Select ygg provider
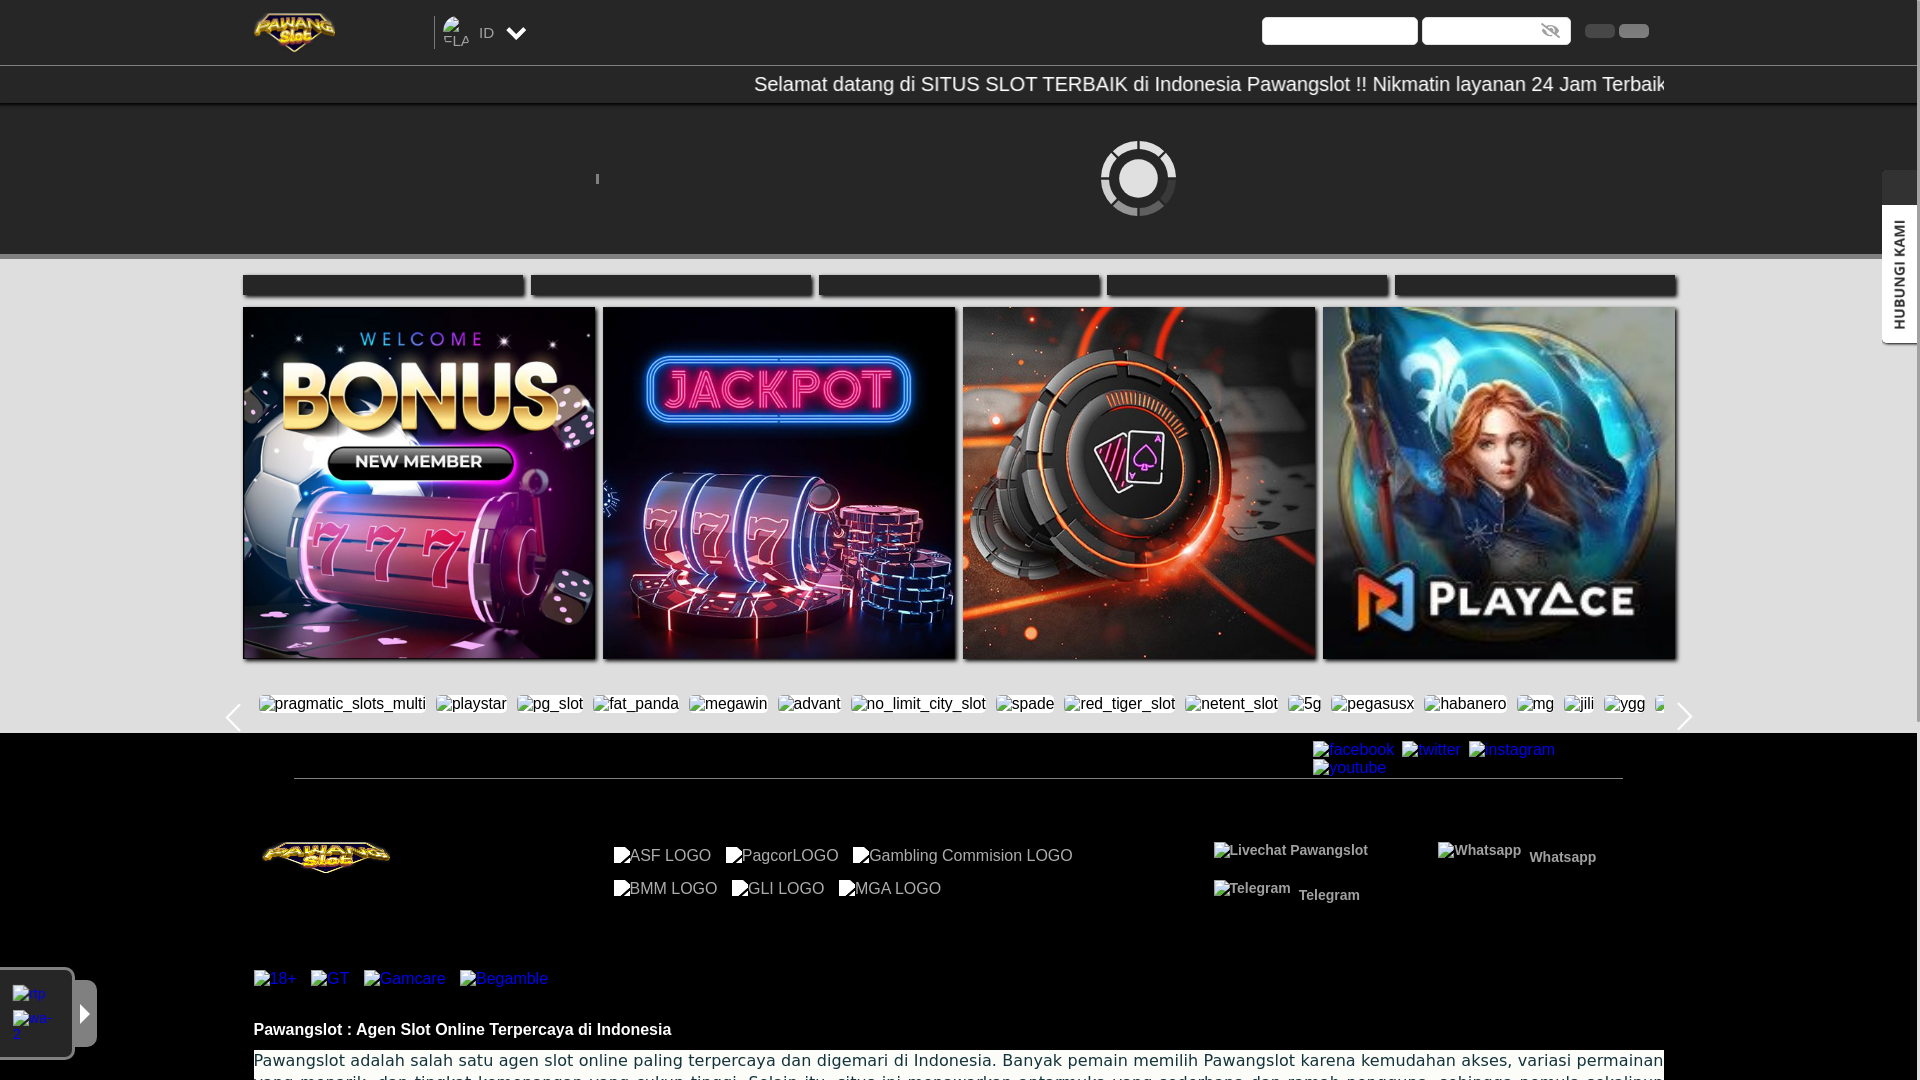 point(1624,704)
